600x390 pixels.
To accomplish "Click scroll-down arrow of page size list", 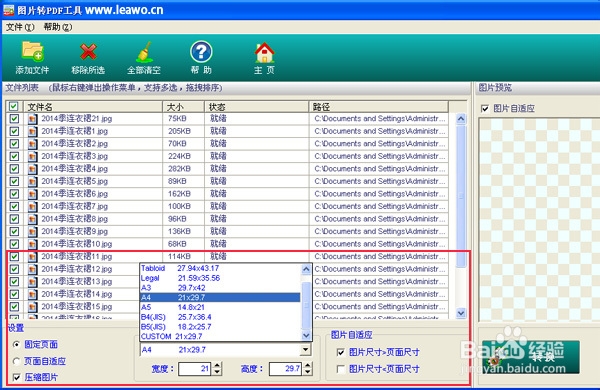I will pyautogui.click(x=306, y=336).
